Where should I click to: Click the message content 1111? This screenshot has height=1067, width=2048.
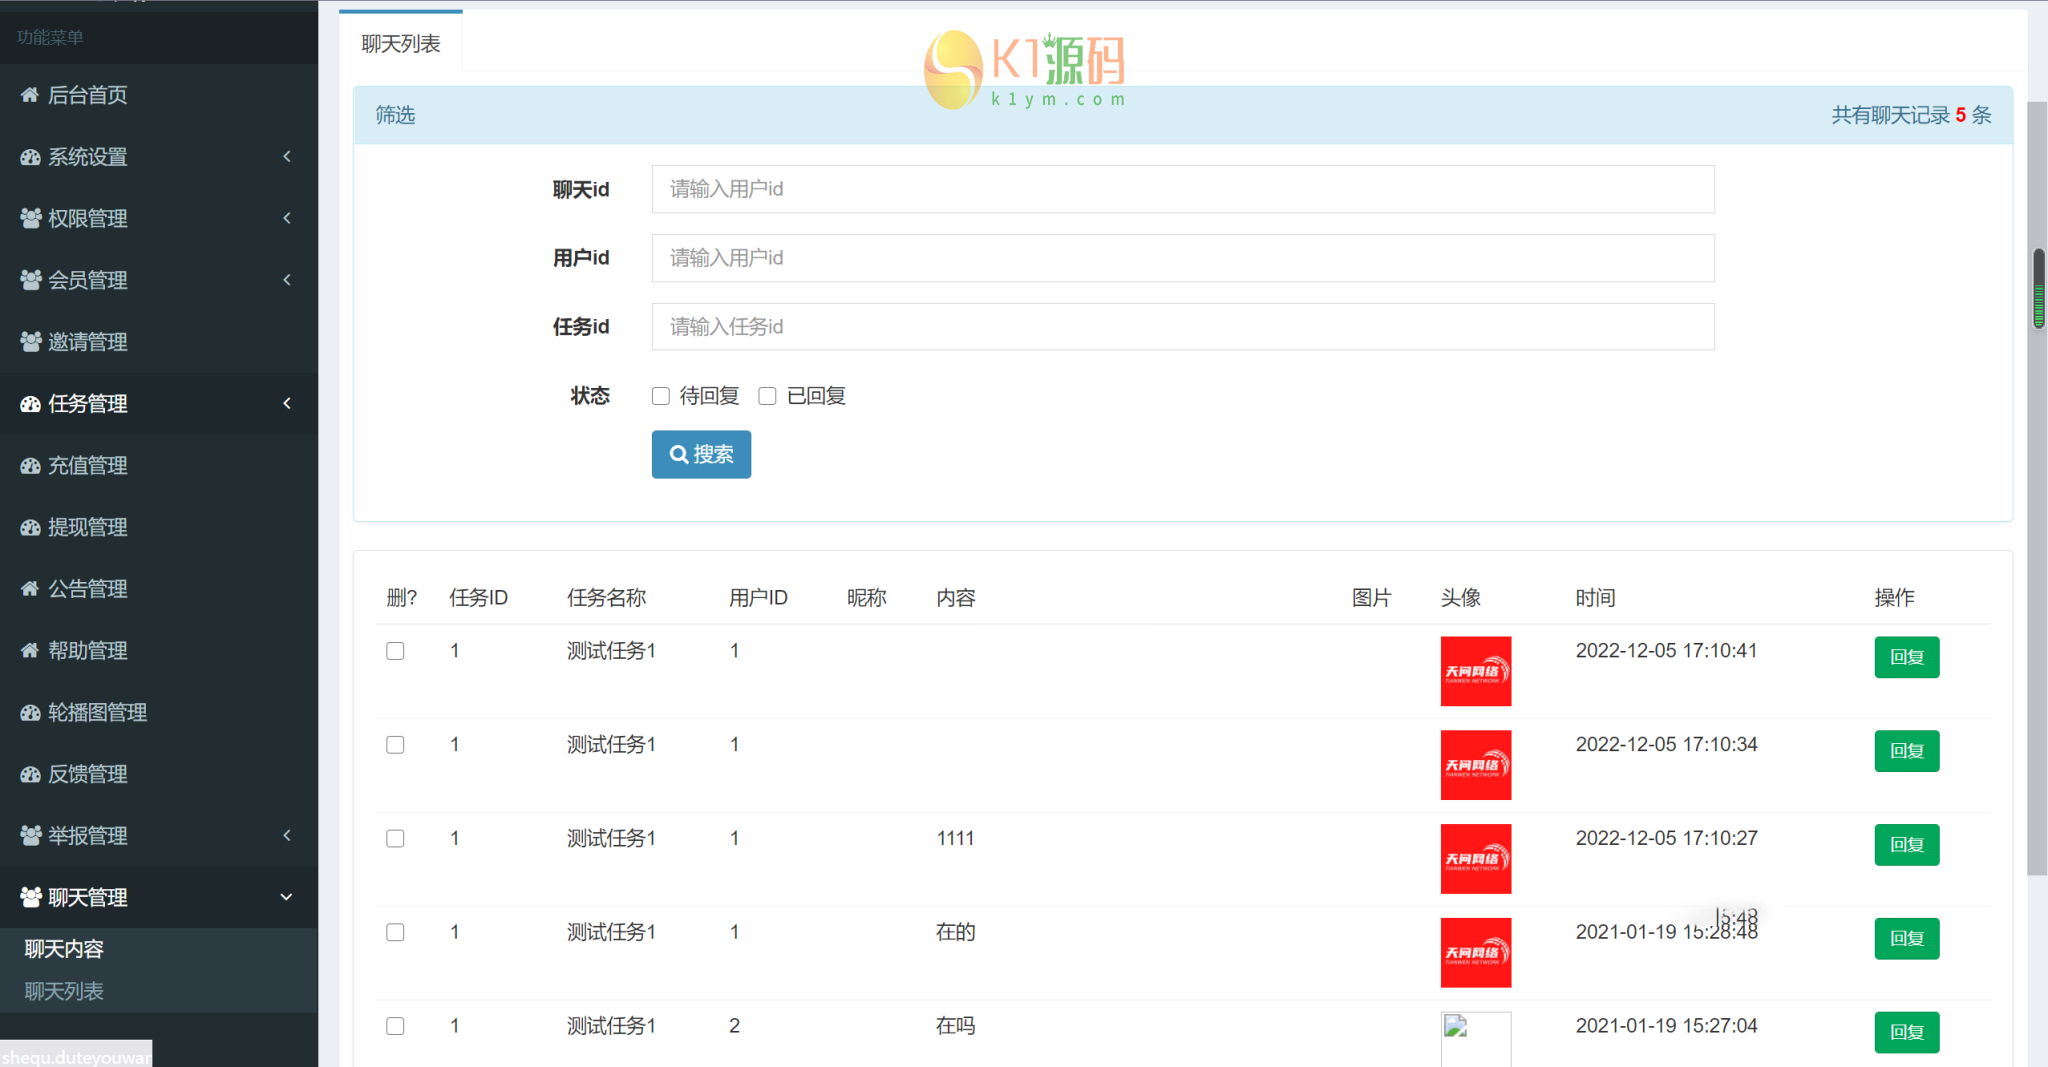tap(955, 839)
